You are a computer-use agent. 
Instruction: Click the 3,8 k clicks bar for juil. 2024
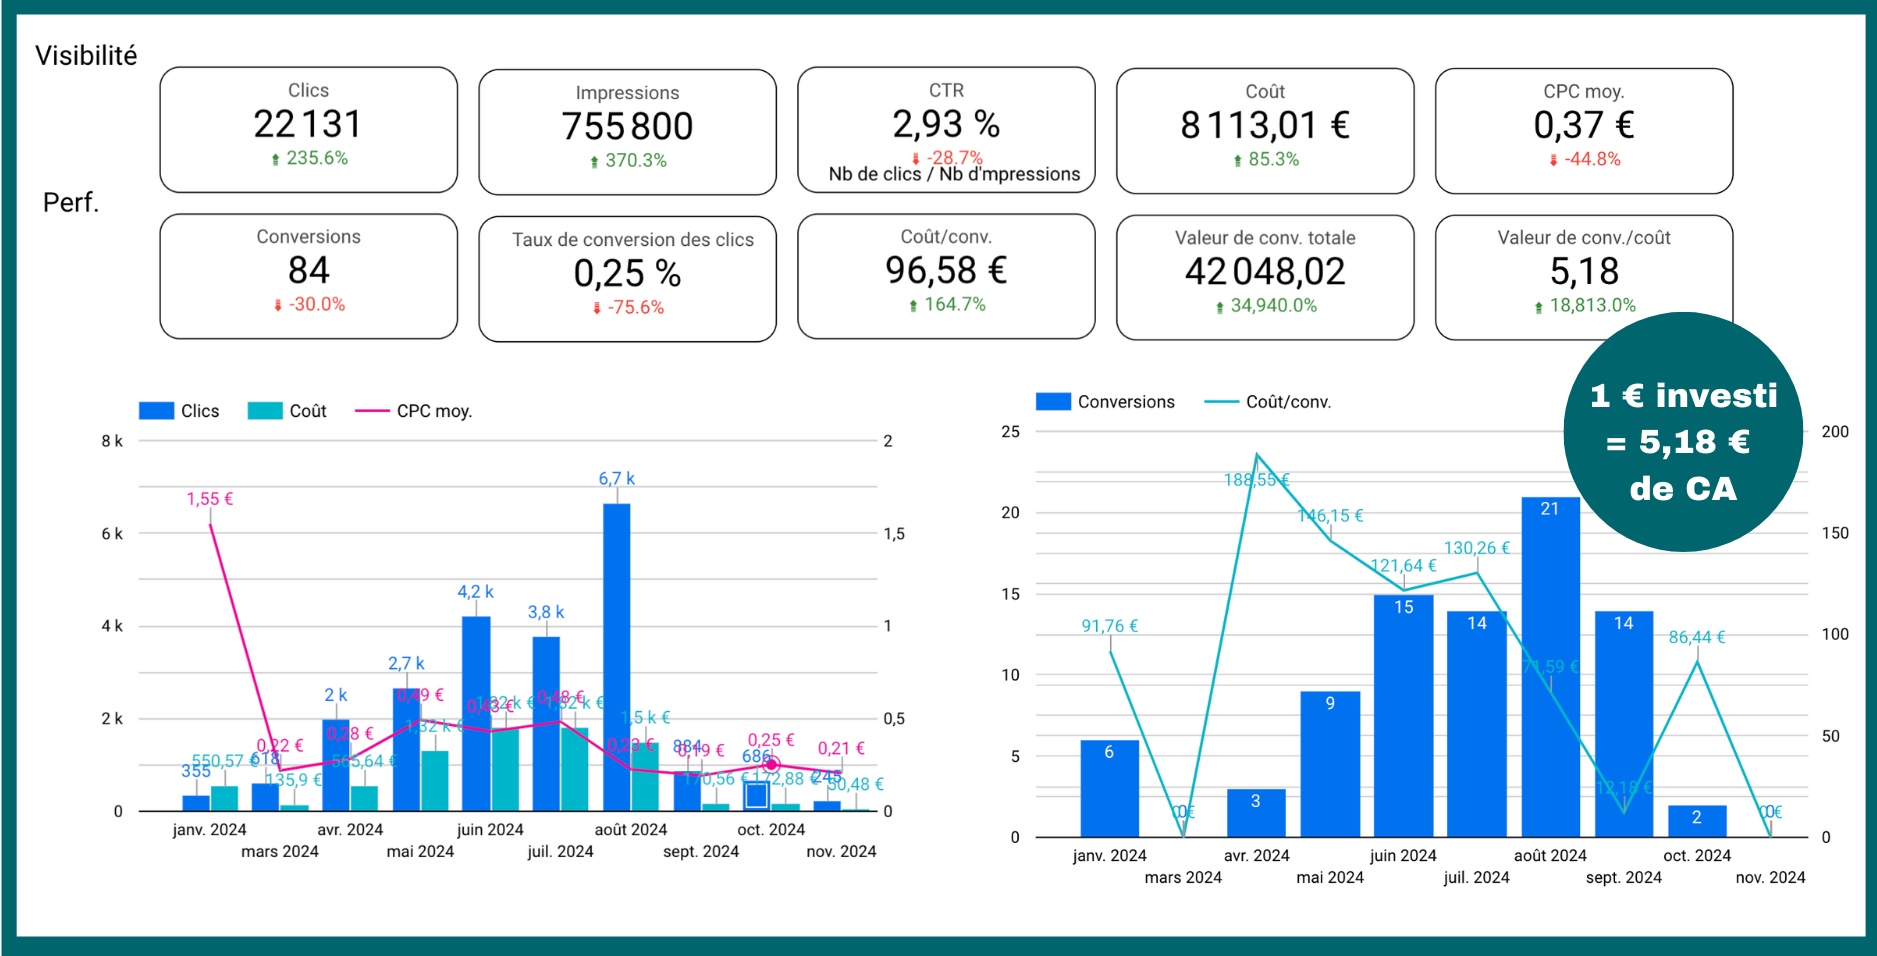(546, 724)
